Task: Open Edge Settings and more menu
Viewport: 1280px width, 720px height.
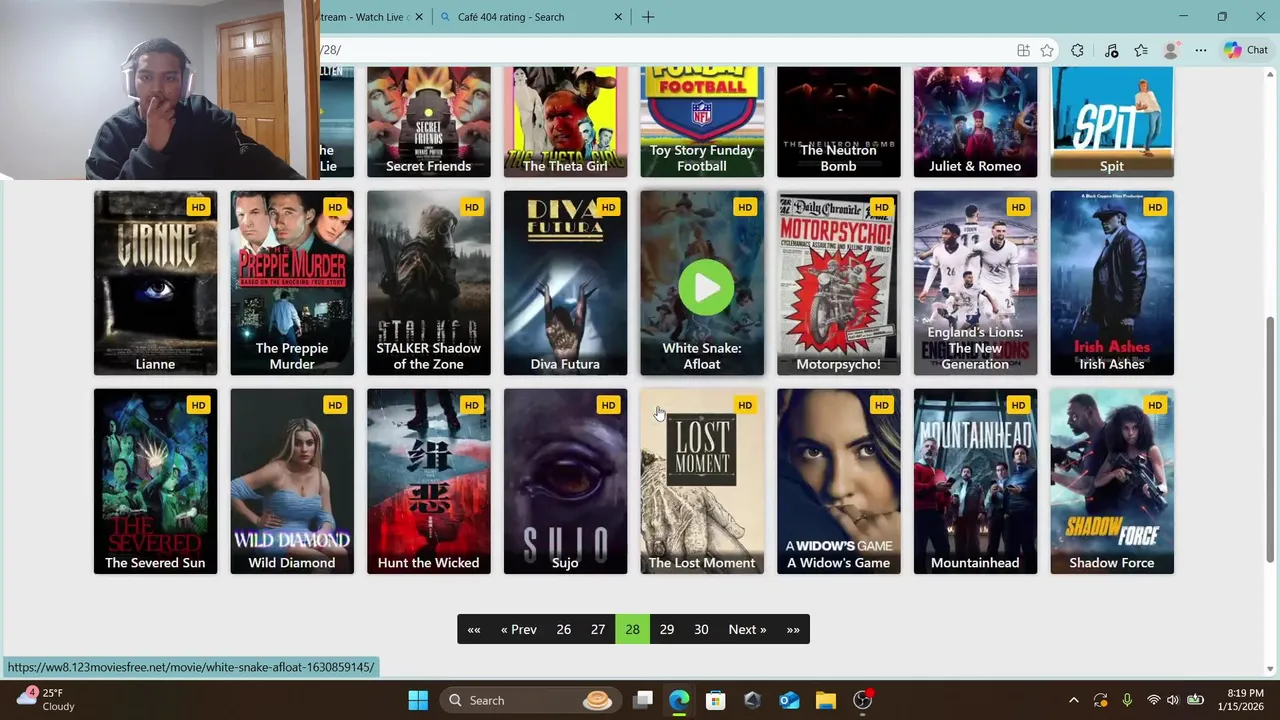Action: click(1201, 50)
